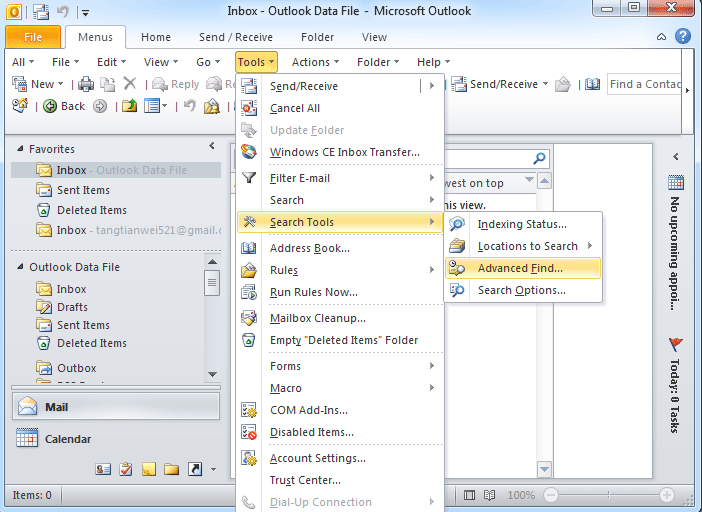
Task: Click the Print icon in toolbar
Action: click(86, 84)
